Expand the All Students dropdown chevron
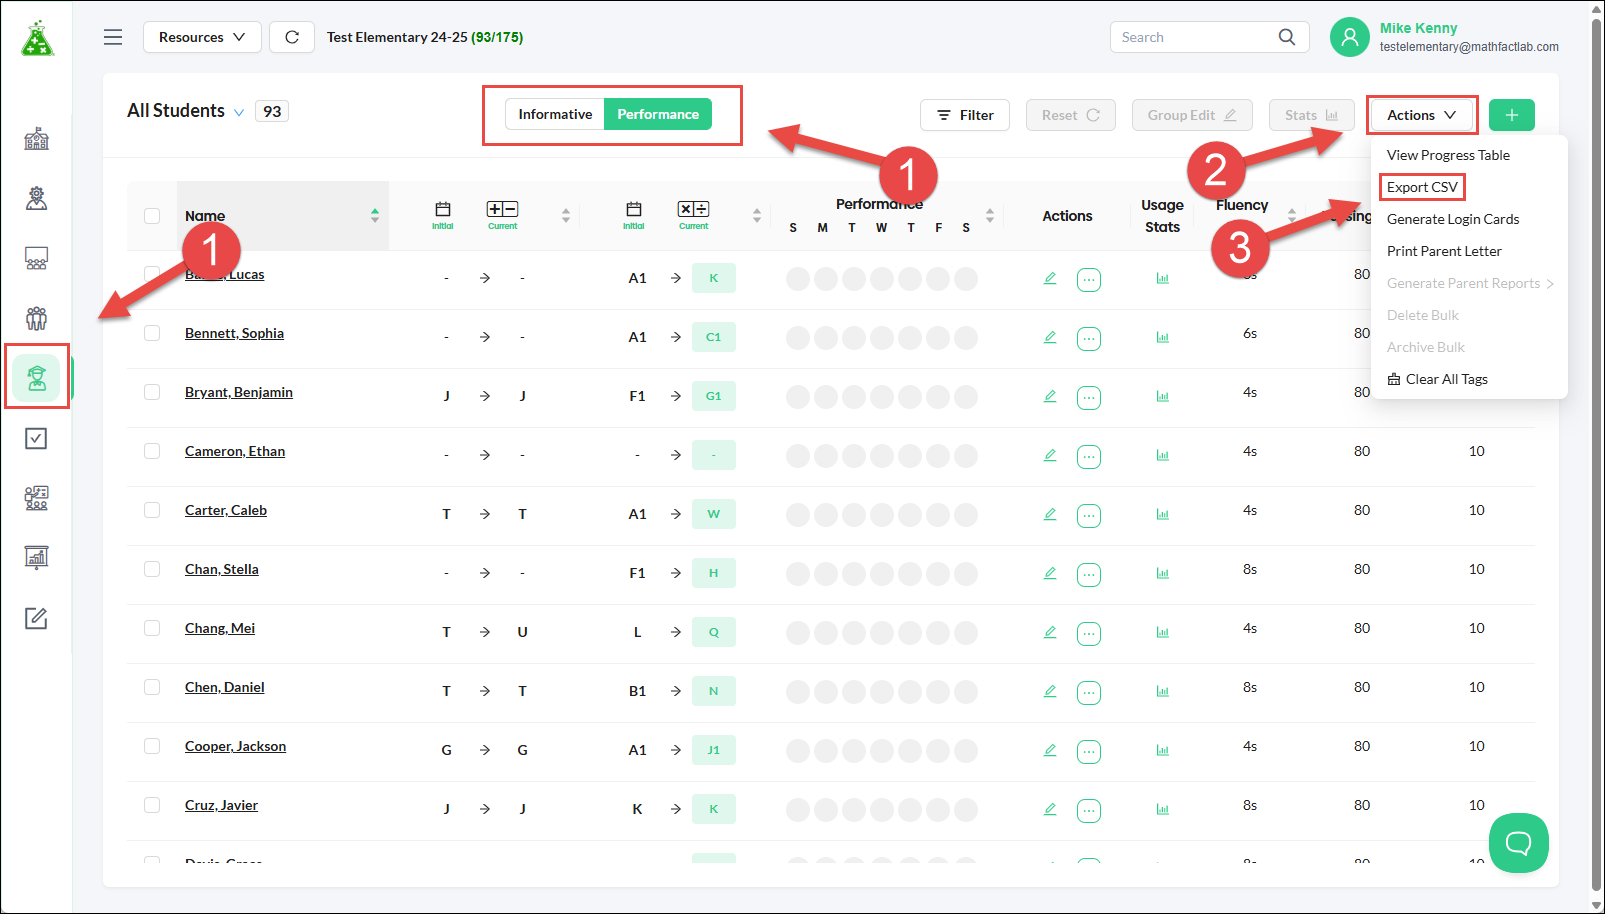1605x914 pixels. click(239, 112)
